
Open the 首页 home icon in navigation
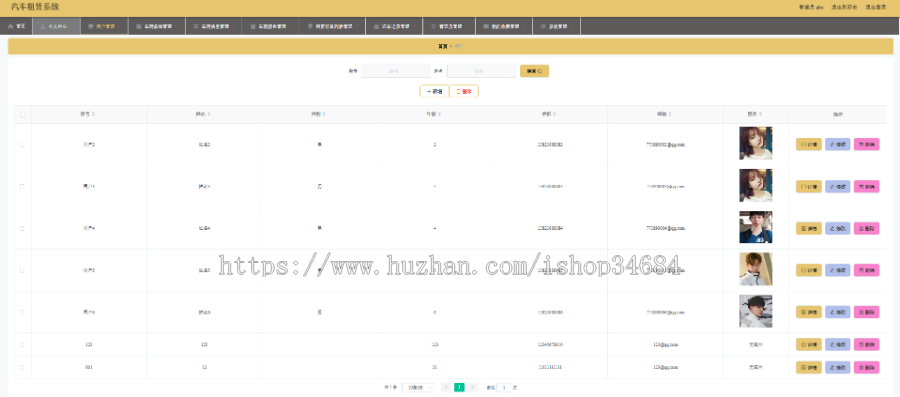coord(16,26)
